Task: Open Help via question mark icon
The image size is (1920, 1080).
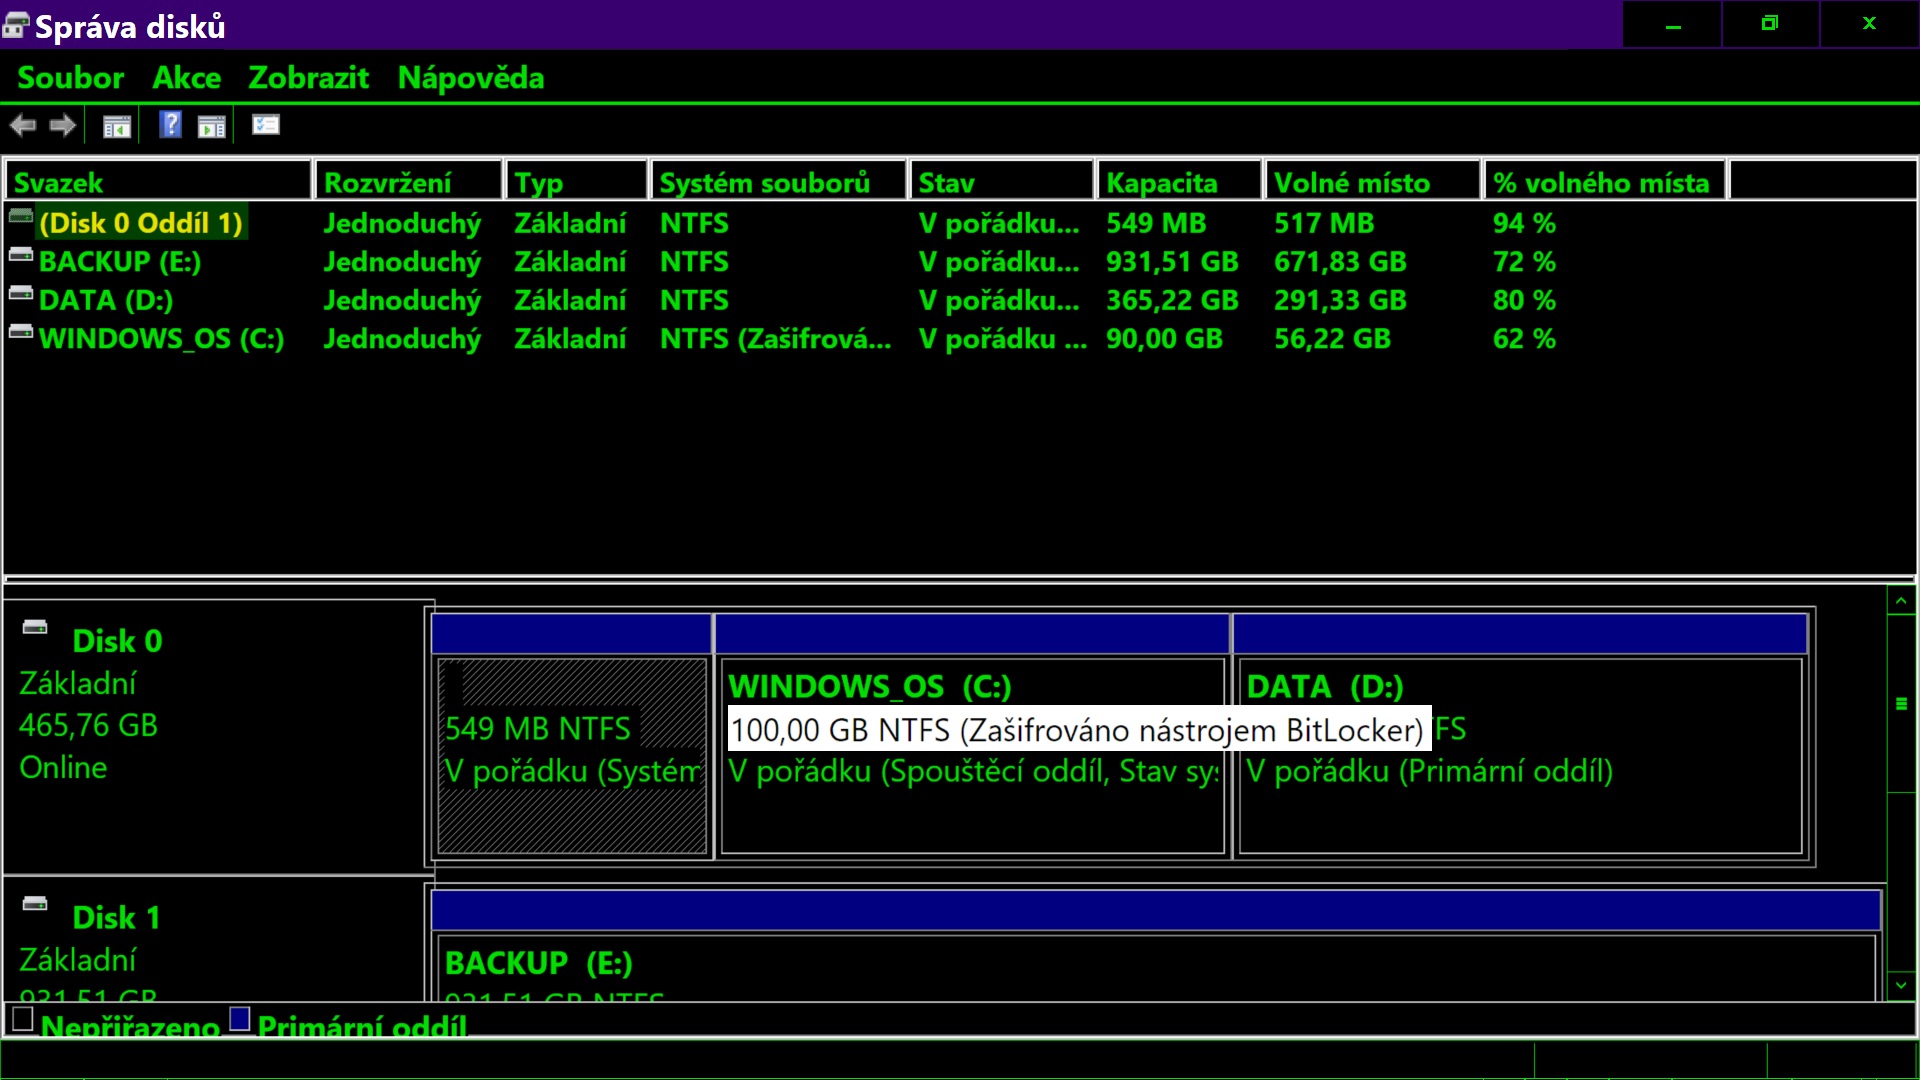Action: click(171, 125)
